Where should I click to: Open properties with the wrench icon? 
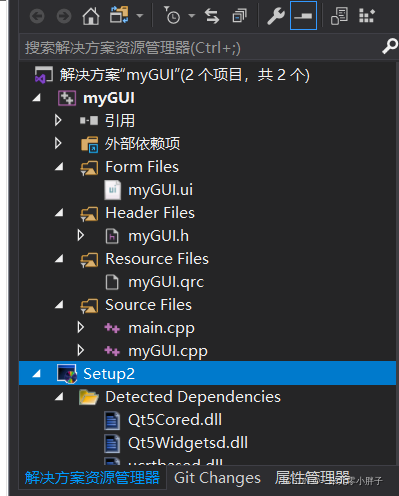click(x=275, y=16)
